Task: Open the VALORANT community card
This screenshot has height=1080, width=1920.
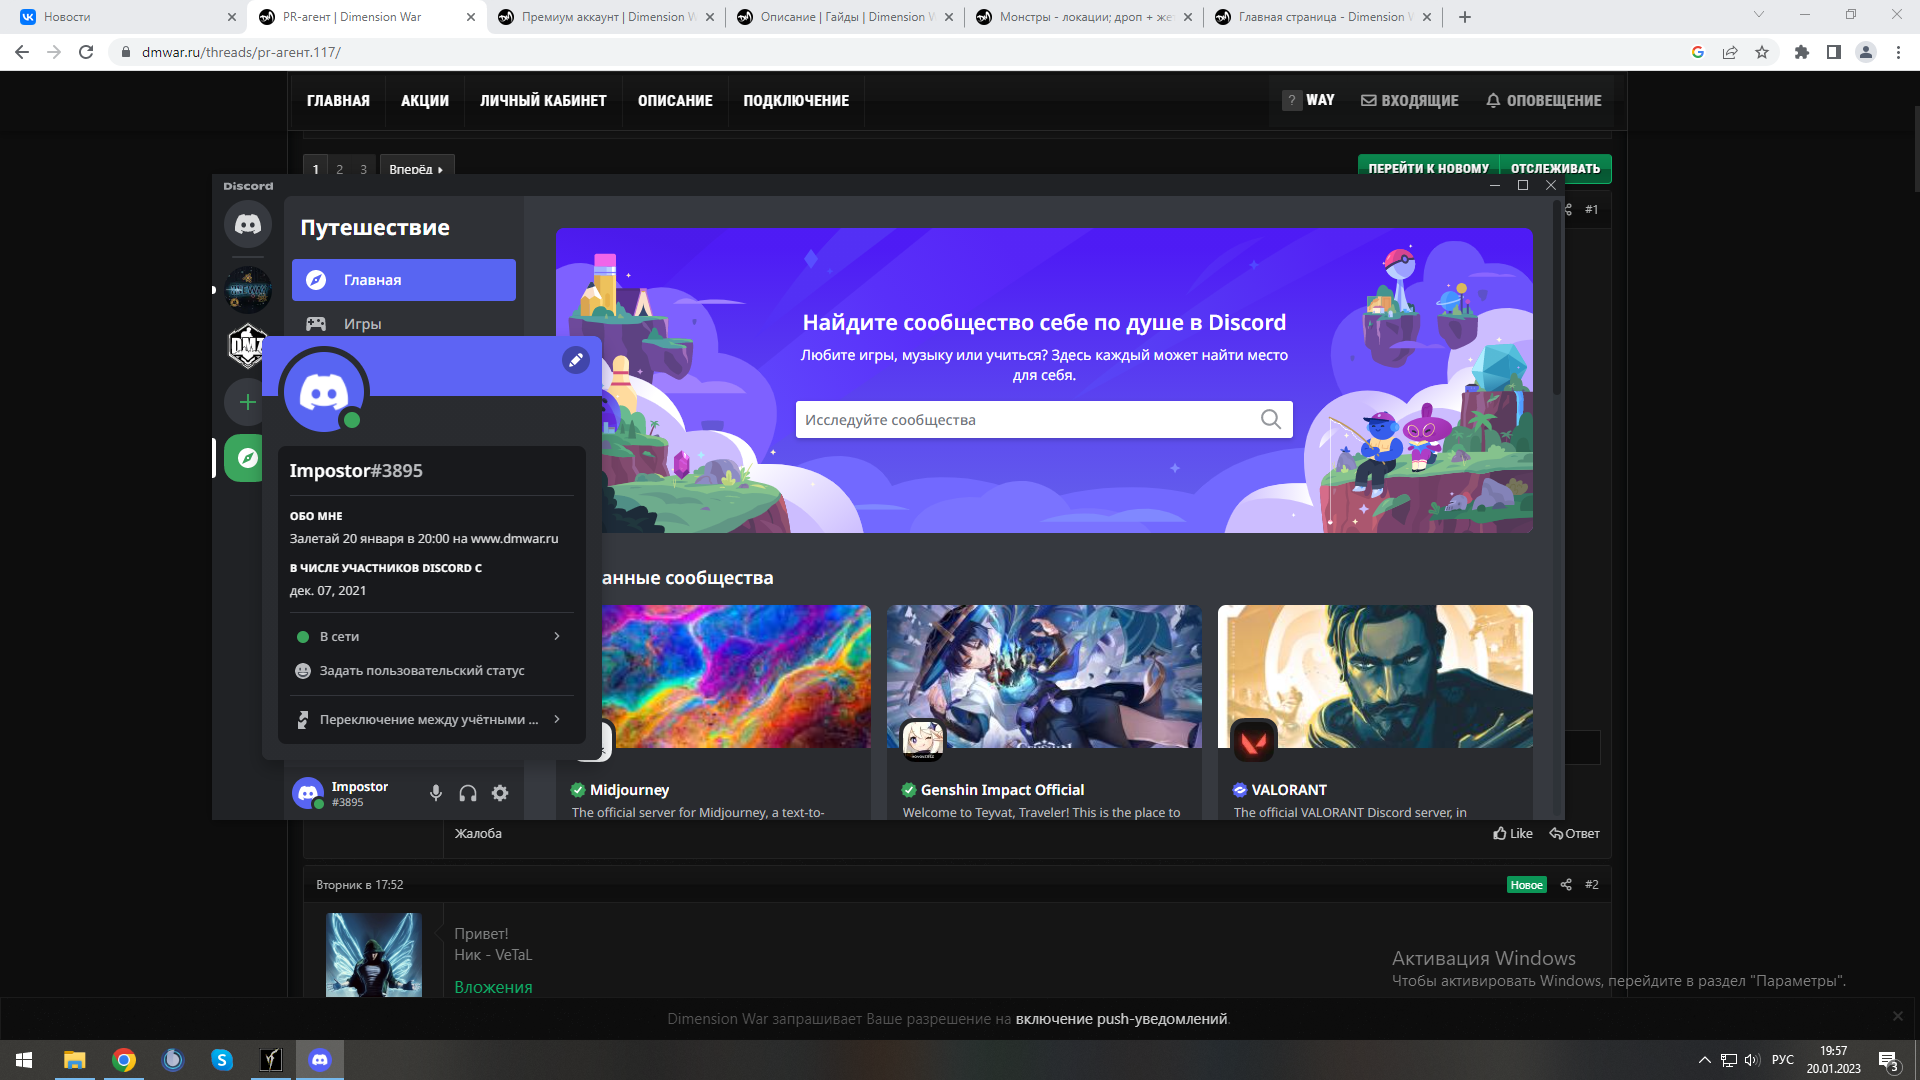Action: [x=1375, y=710]
